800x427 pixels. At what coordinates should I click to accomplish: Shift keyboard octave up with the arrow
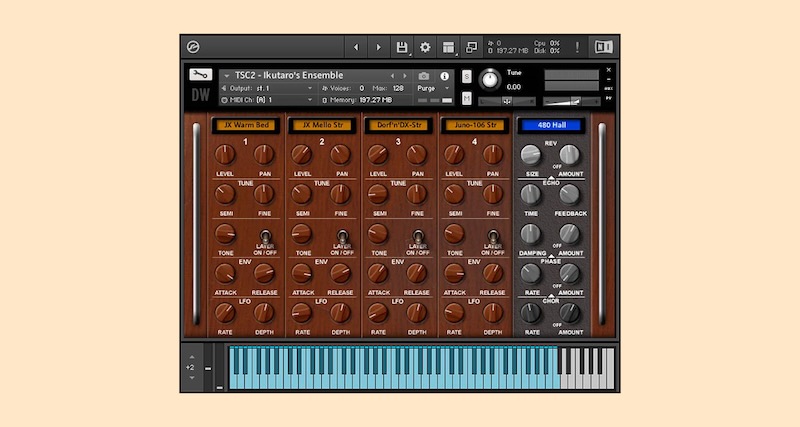click(x=192, y=357)
